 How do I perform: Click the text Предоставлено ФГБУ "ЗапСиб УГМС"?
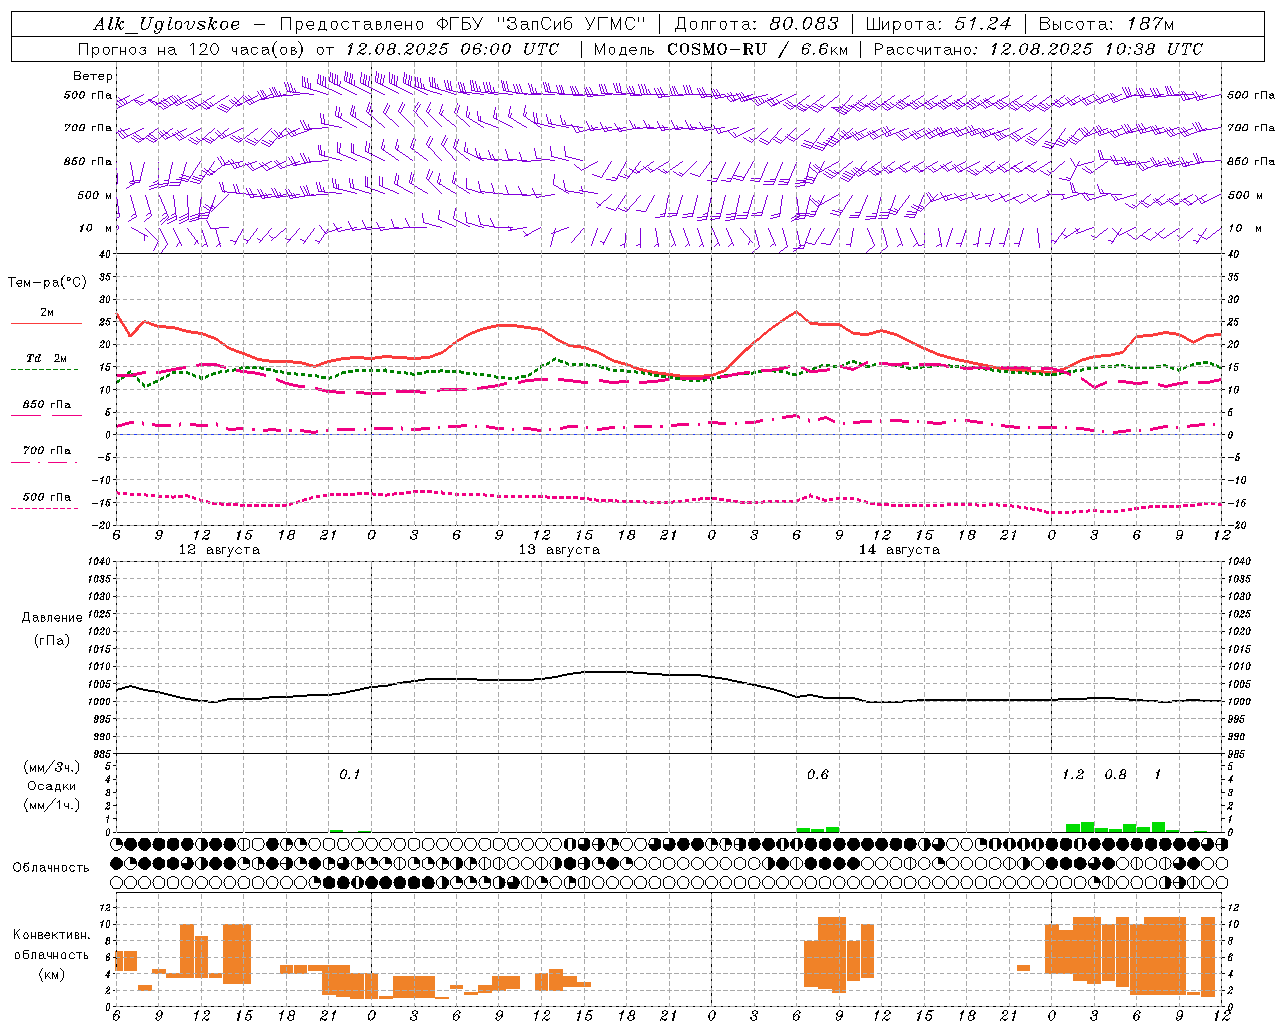point(464,24)
